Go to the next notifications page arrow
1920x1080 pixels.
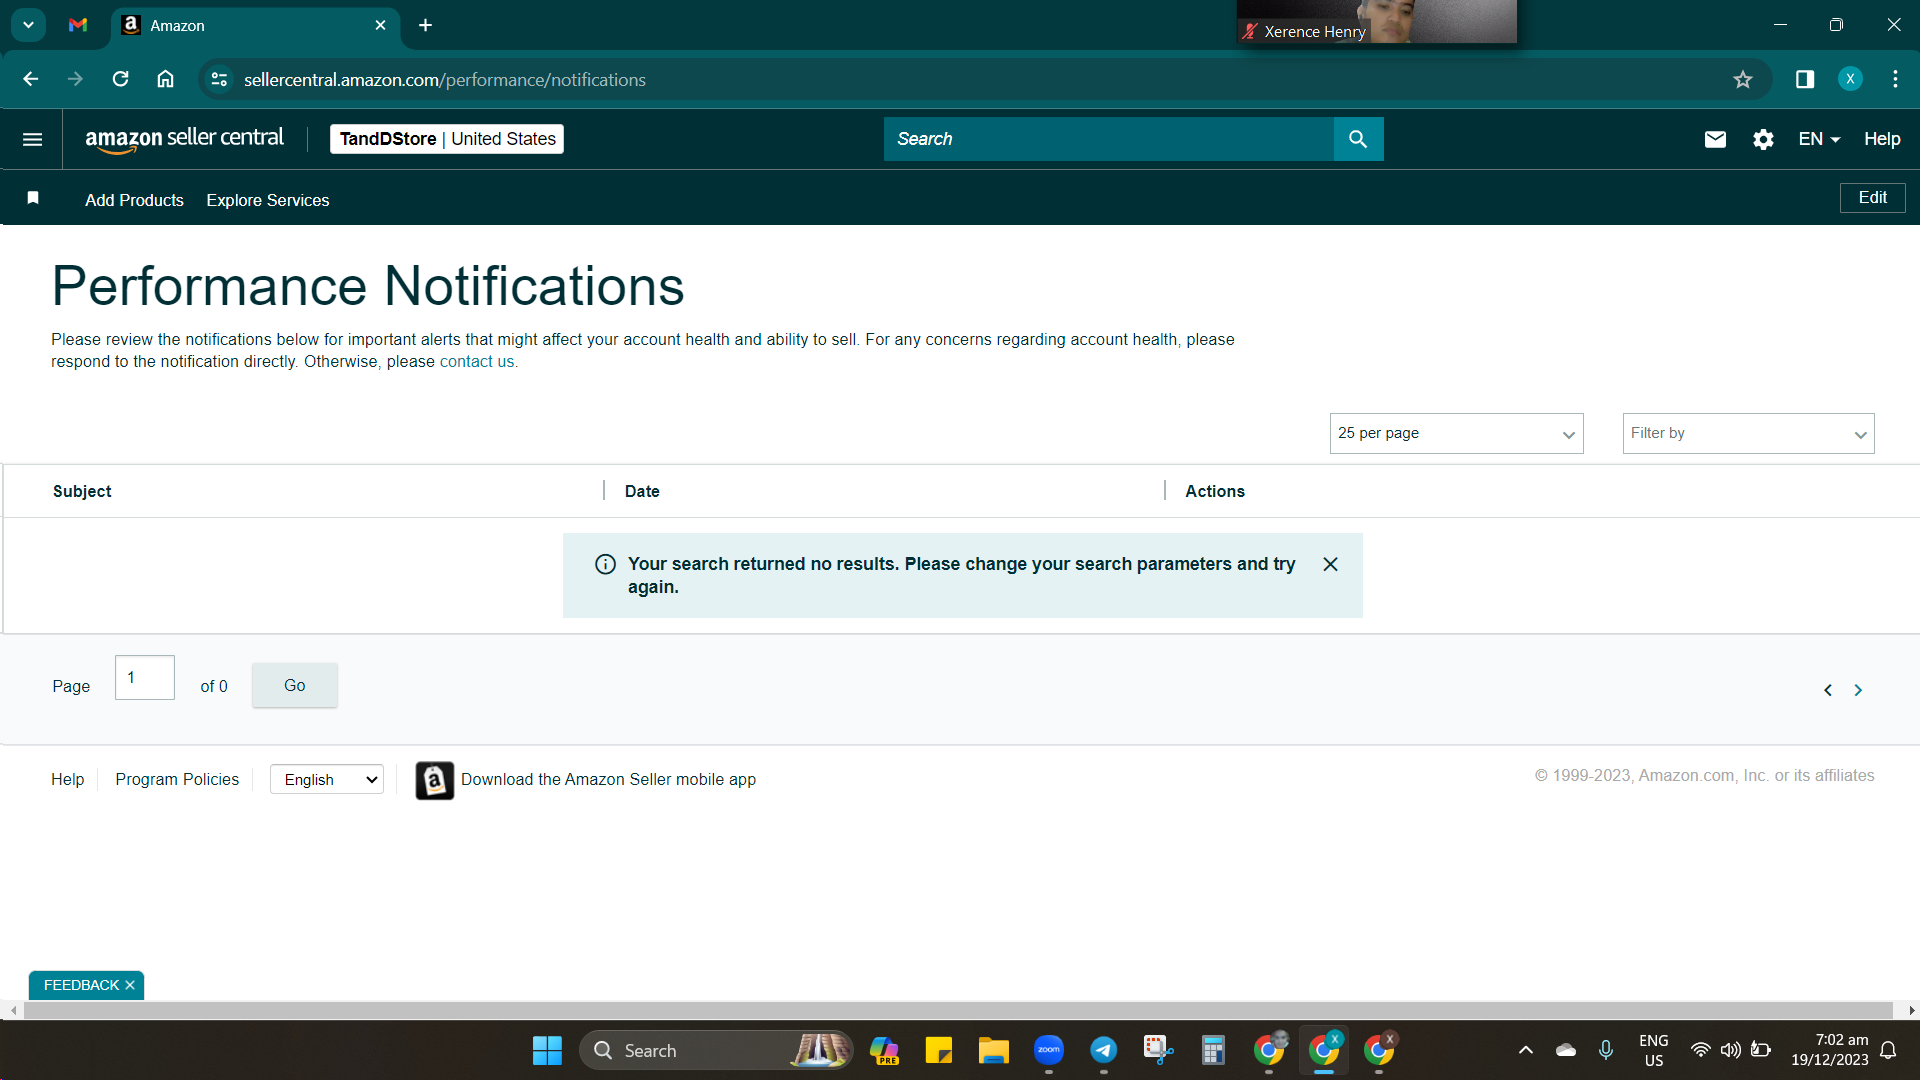point(1858,690)
